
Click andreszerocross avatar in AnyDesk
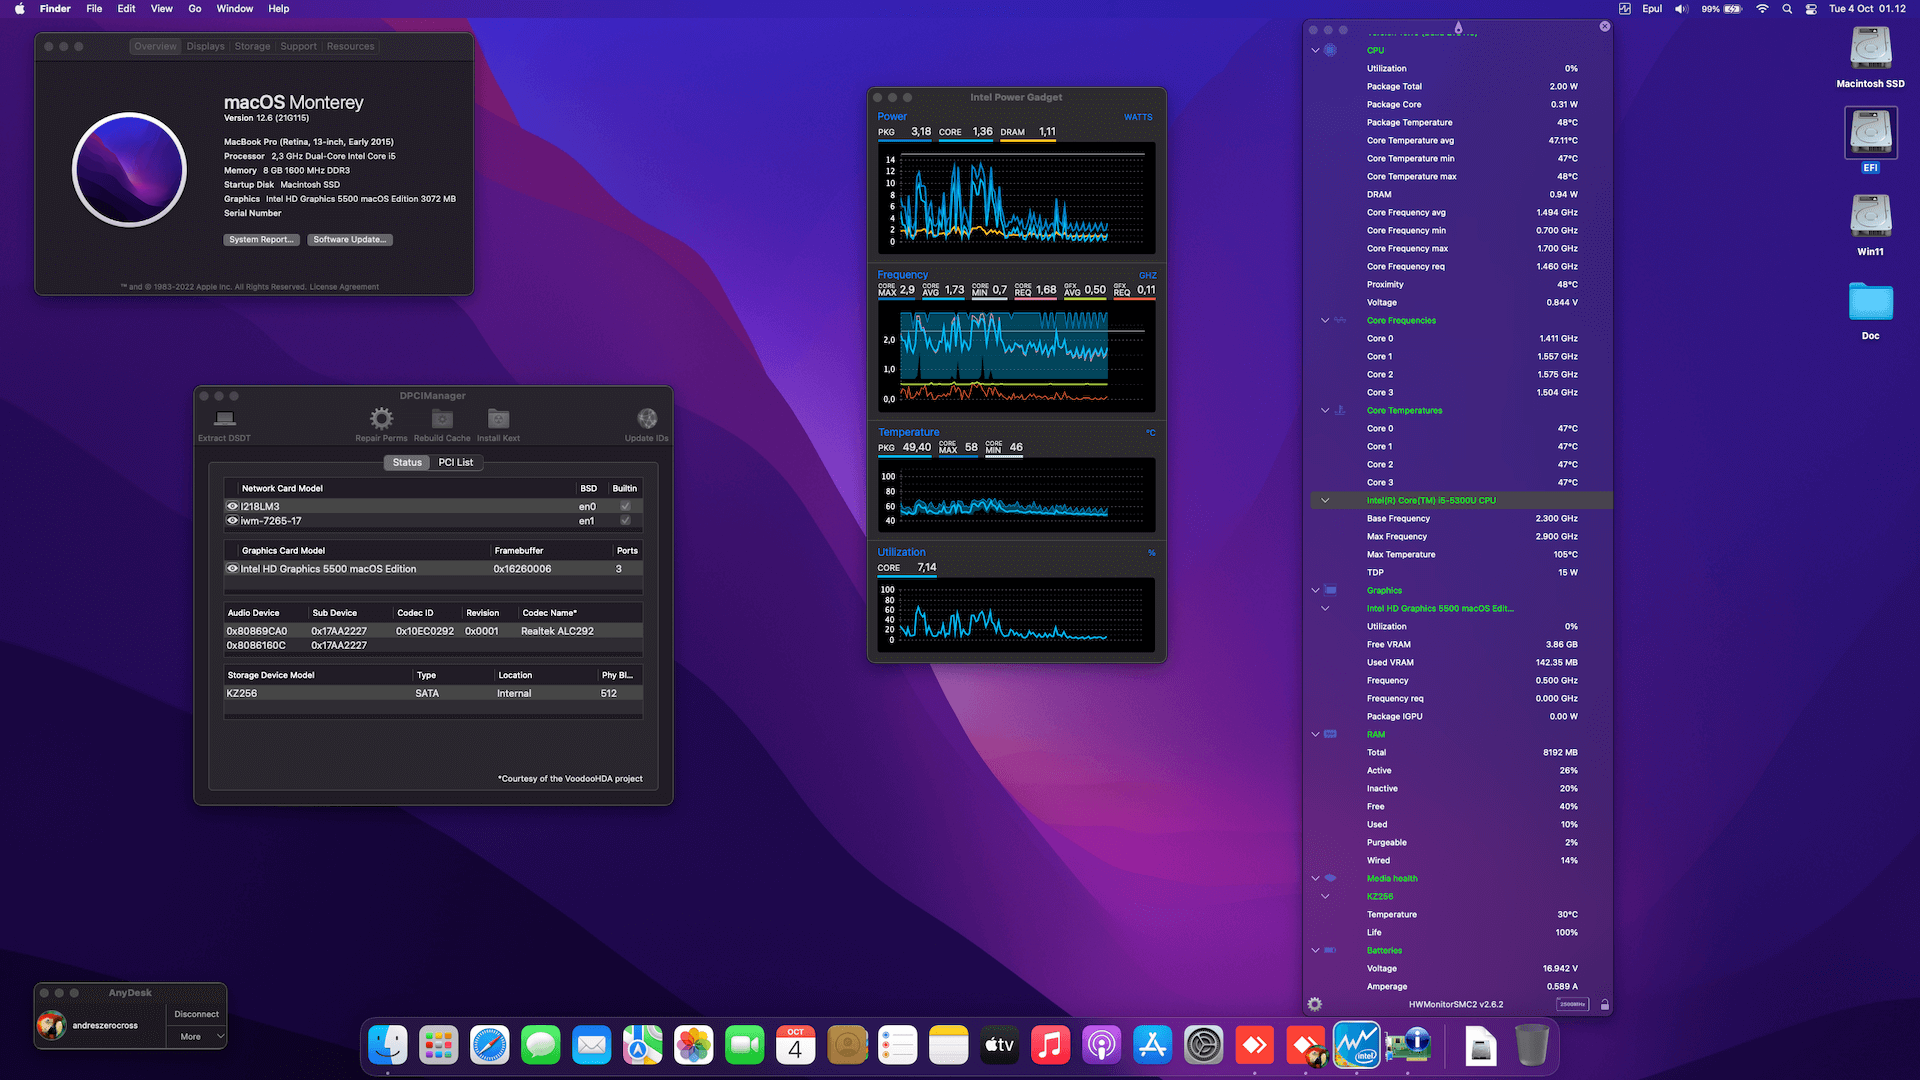coord(51,1025)
